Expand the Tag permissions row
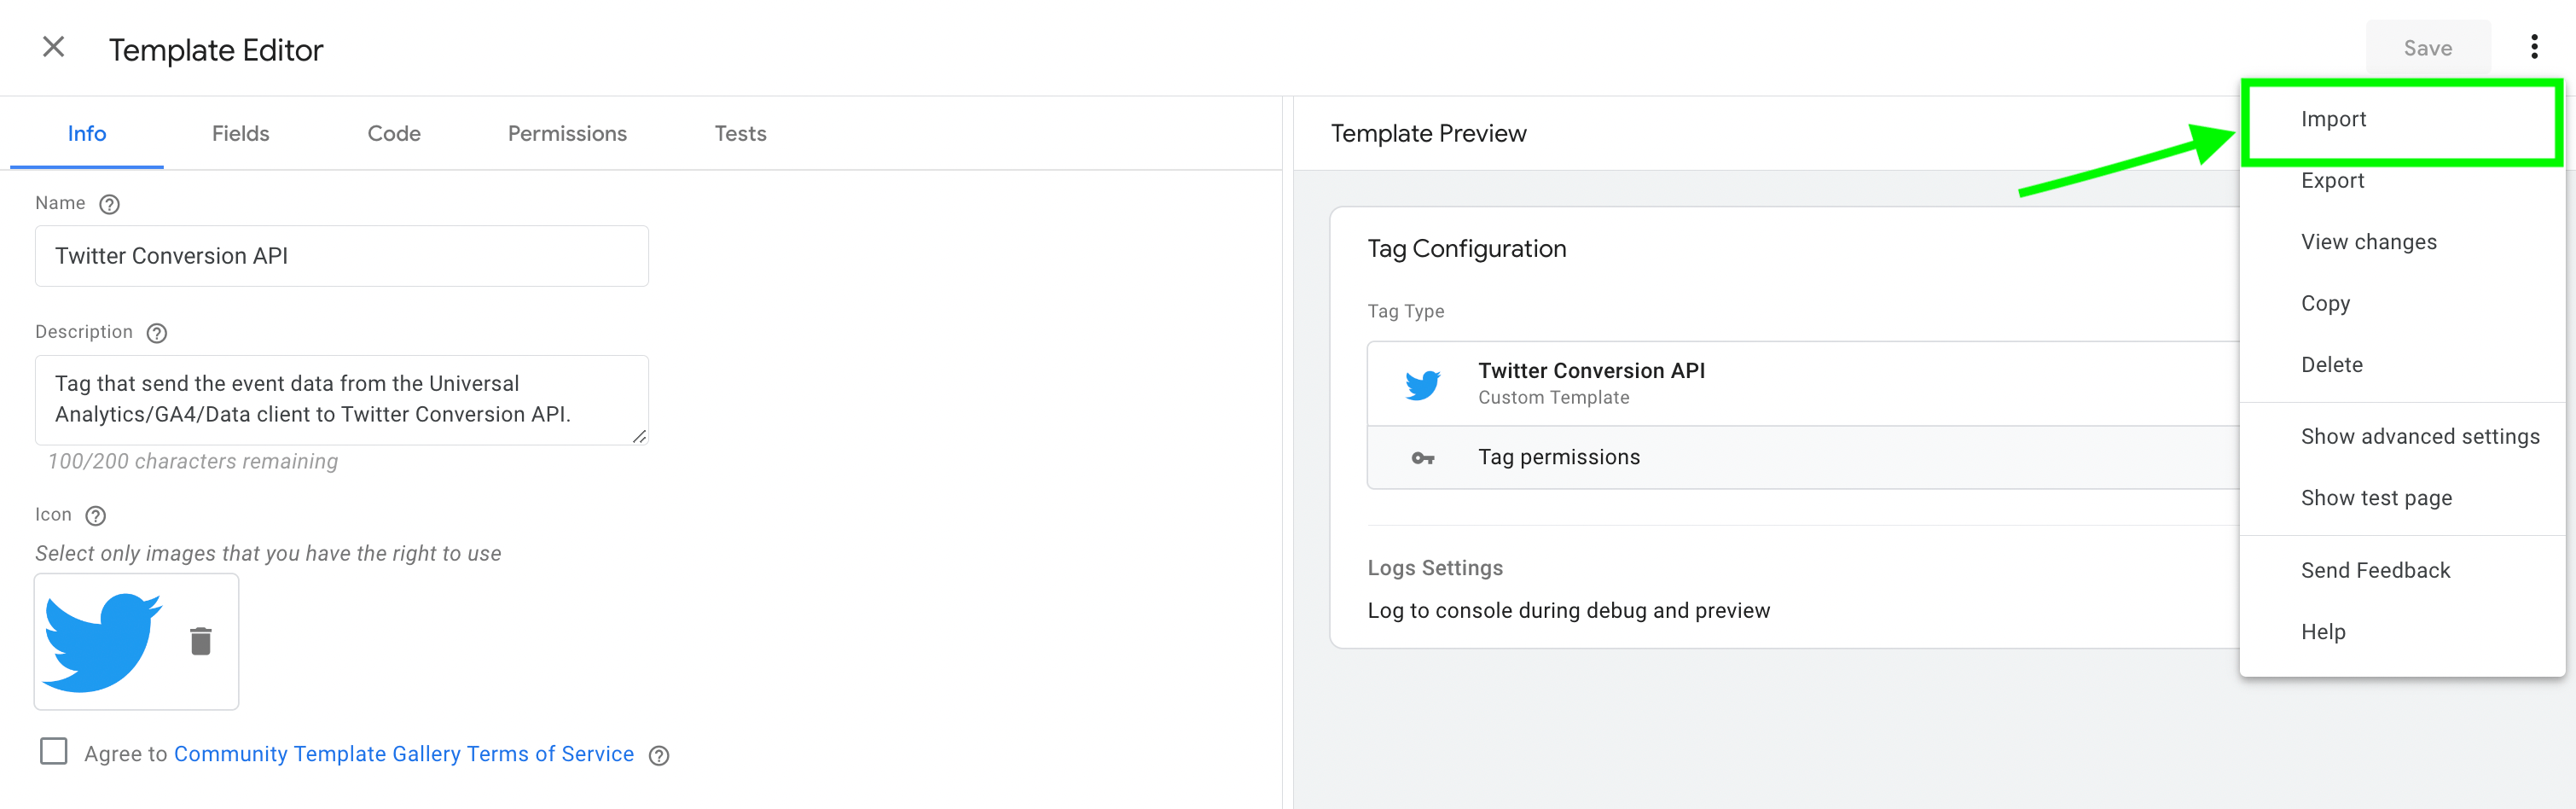The height and width of the screenshot is (809, 2576). [1803, 458]
